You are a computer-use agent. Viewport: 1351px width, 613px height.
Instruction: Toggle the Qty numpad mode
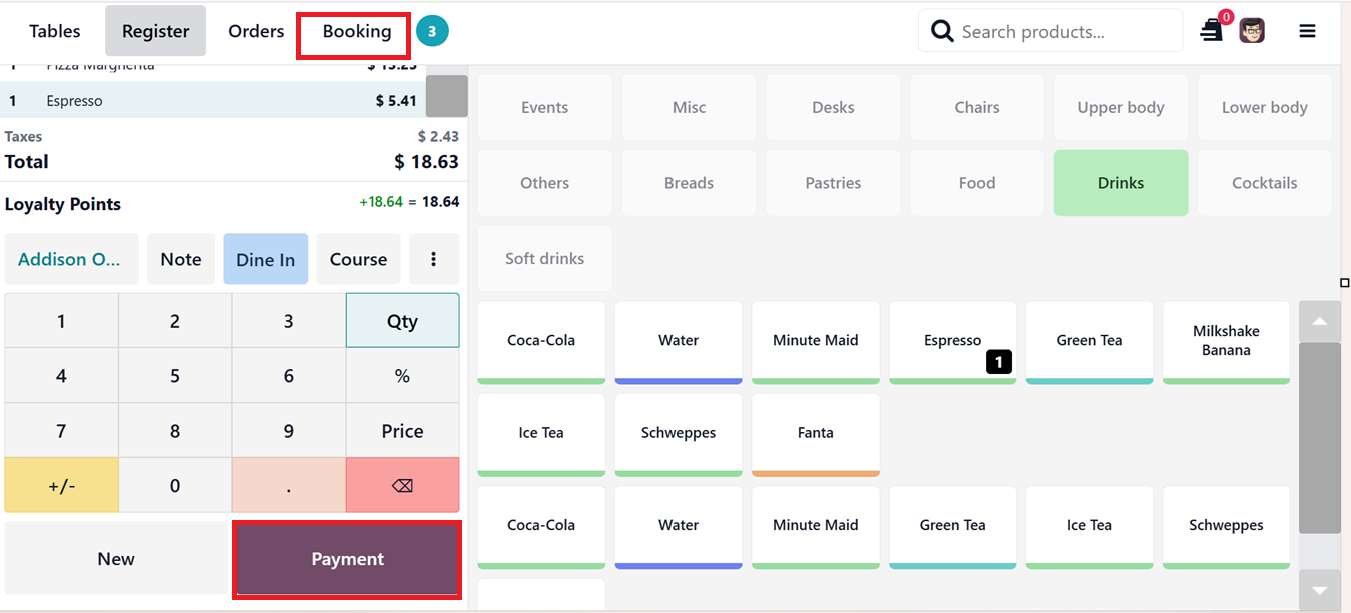[x=402, y=321]
